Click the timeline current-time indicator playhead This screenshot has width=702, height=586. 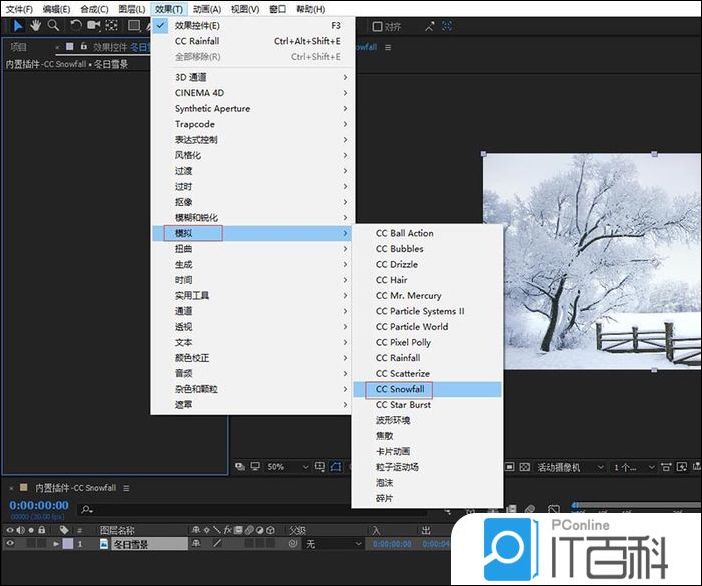574,506
